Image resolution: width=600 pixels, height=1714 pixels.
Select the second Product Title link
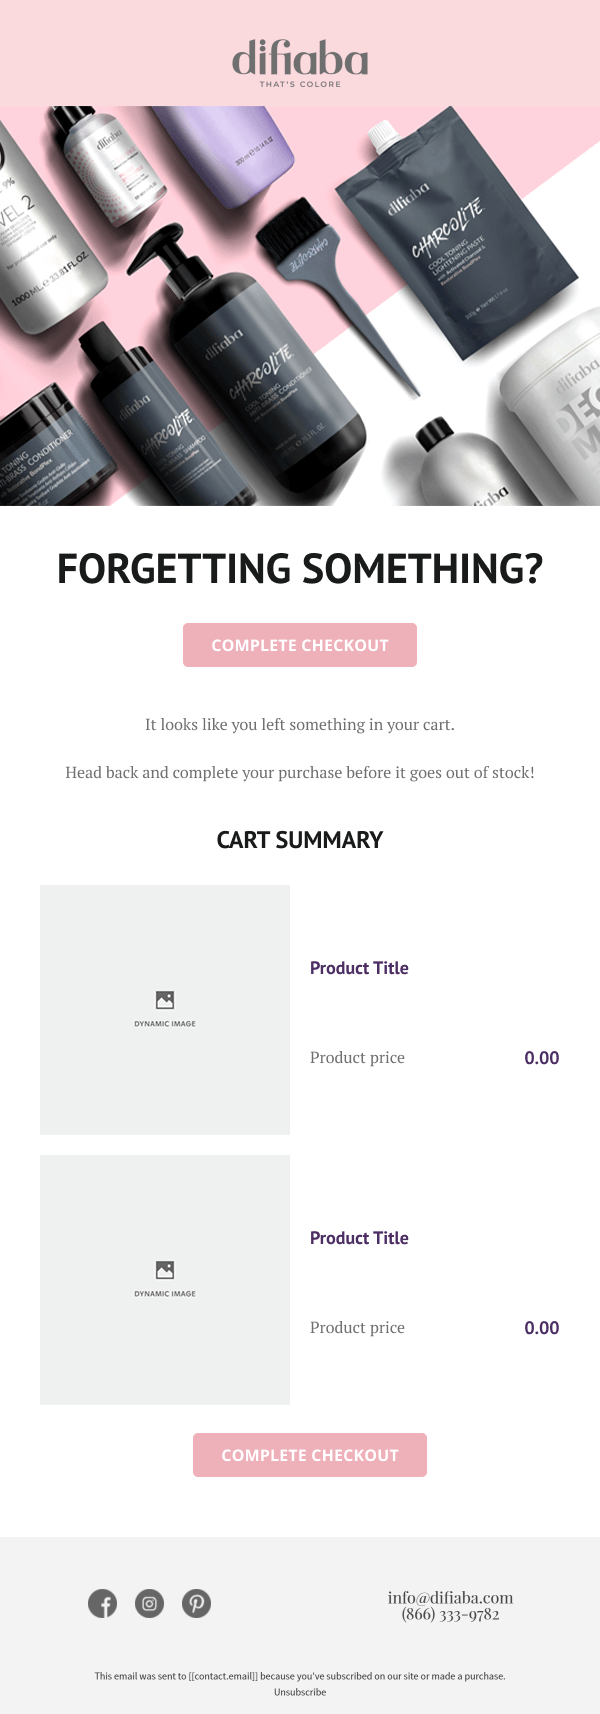(x=359, y=1238)
